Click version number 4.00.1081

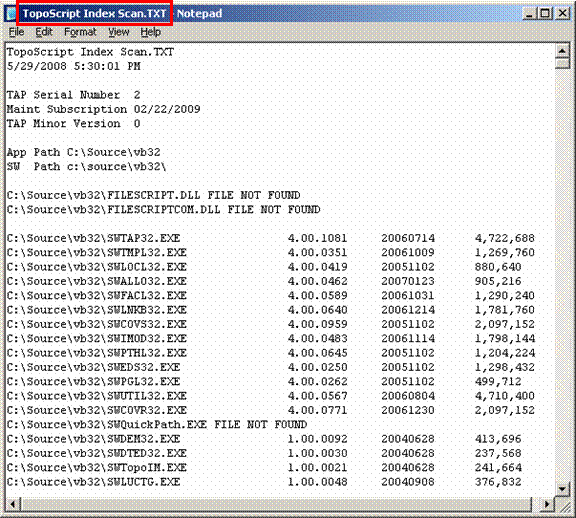[x=317, y=238]
